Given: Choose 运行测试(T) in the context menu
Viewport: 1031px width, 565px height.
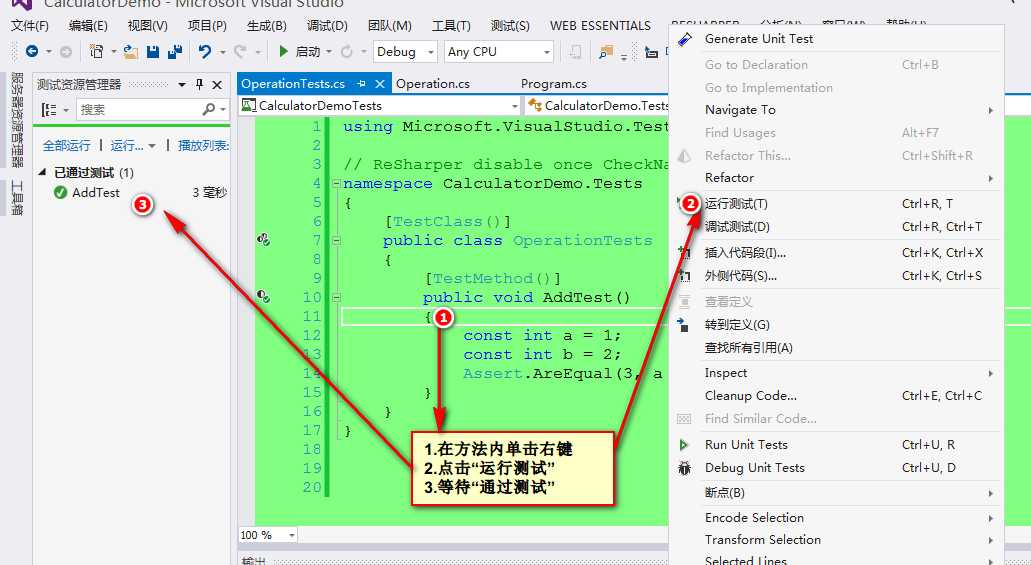Looking at the screenshot, I should pyautogui.click(x=836, y=204).
